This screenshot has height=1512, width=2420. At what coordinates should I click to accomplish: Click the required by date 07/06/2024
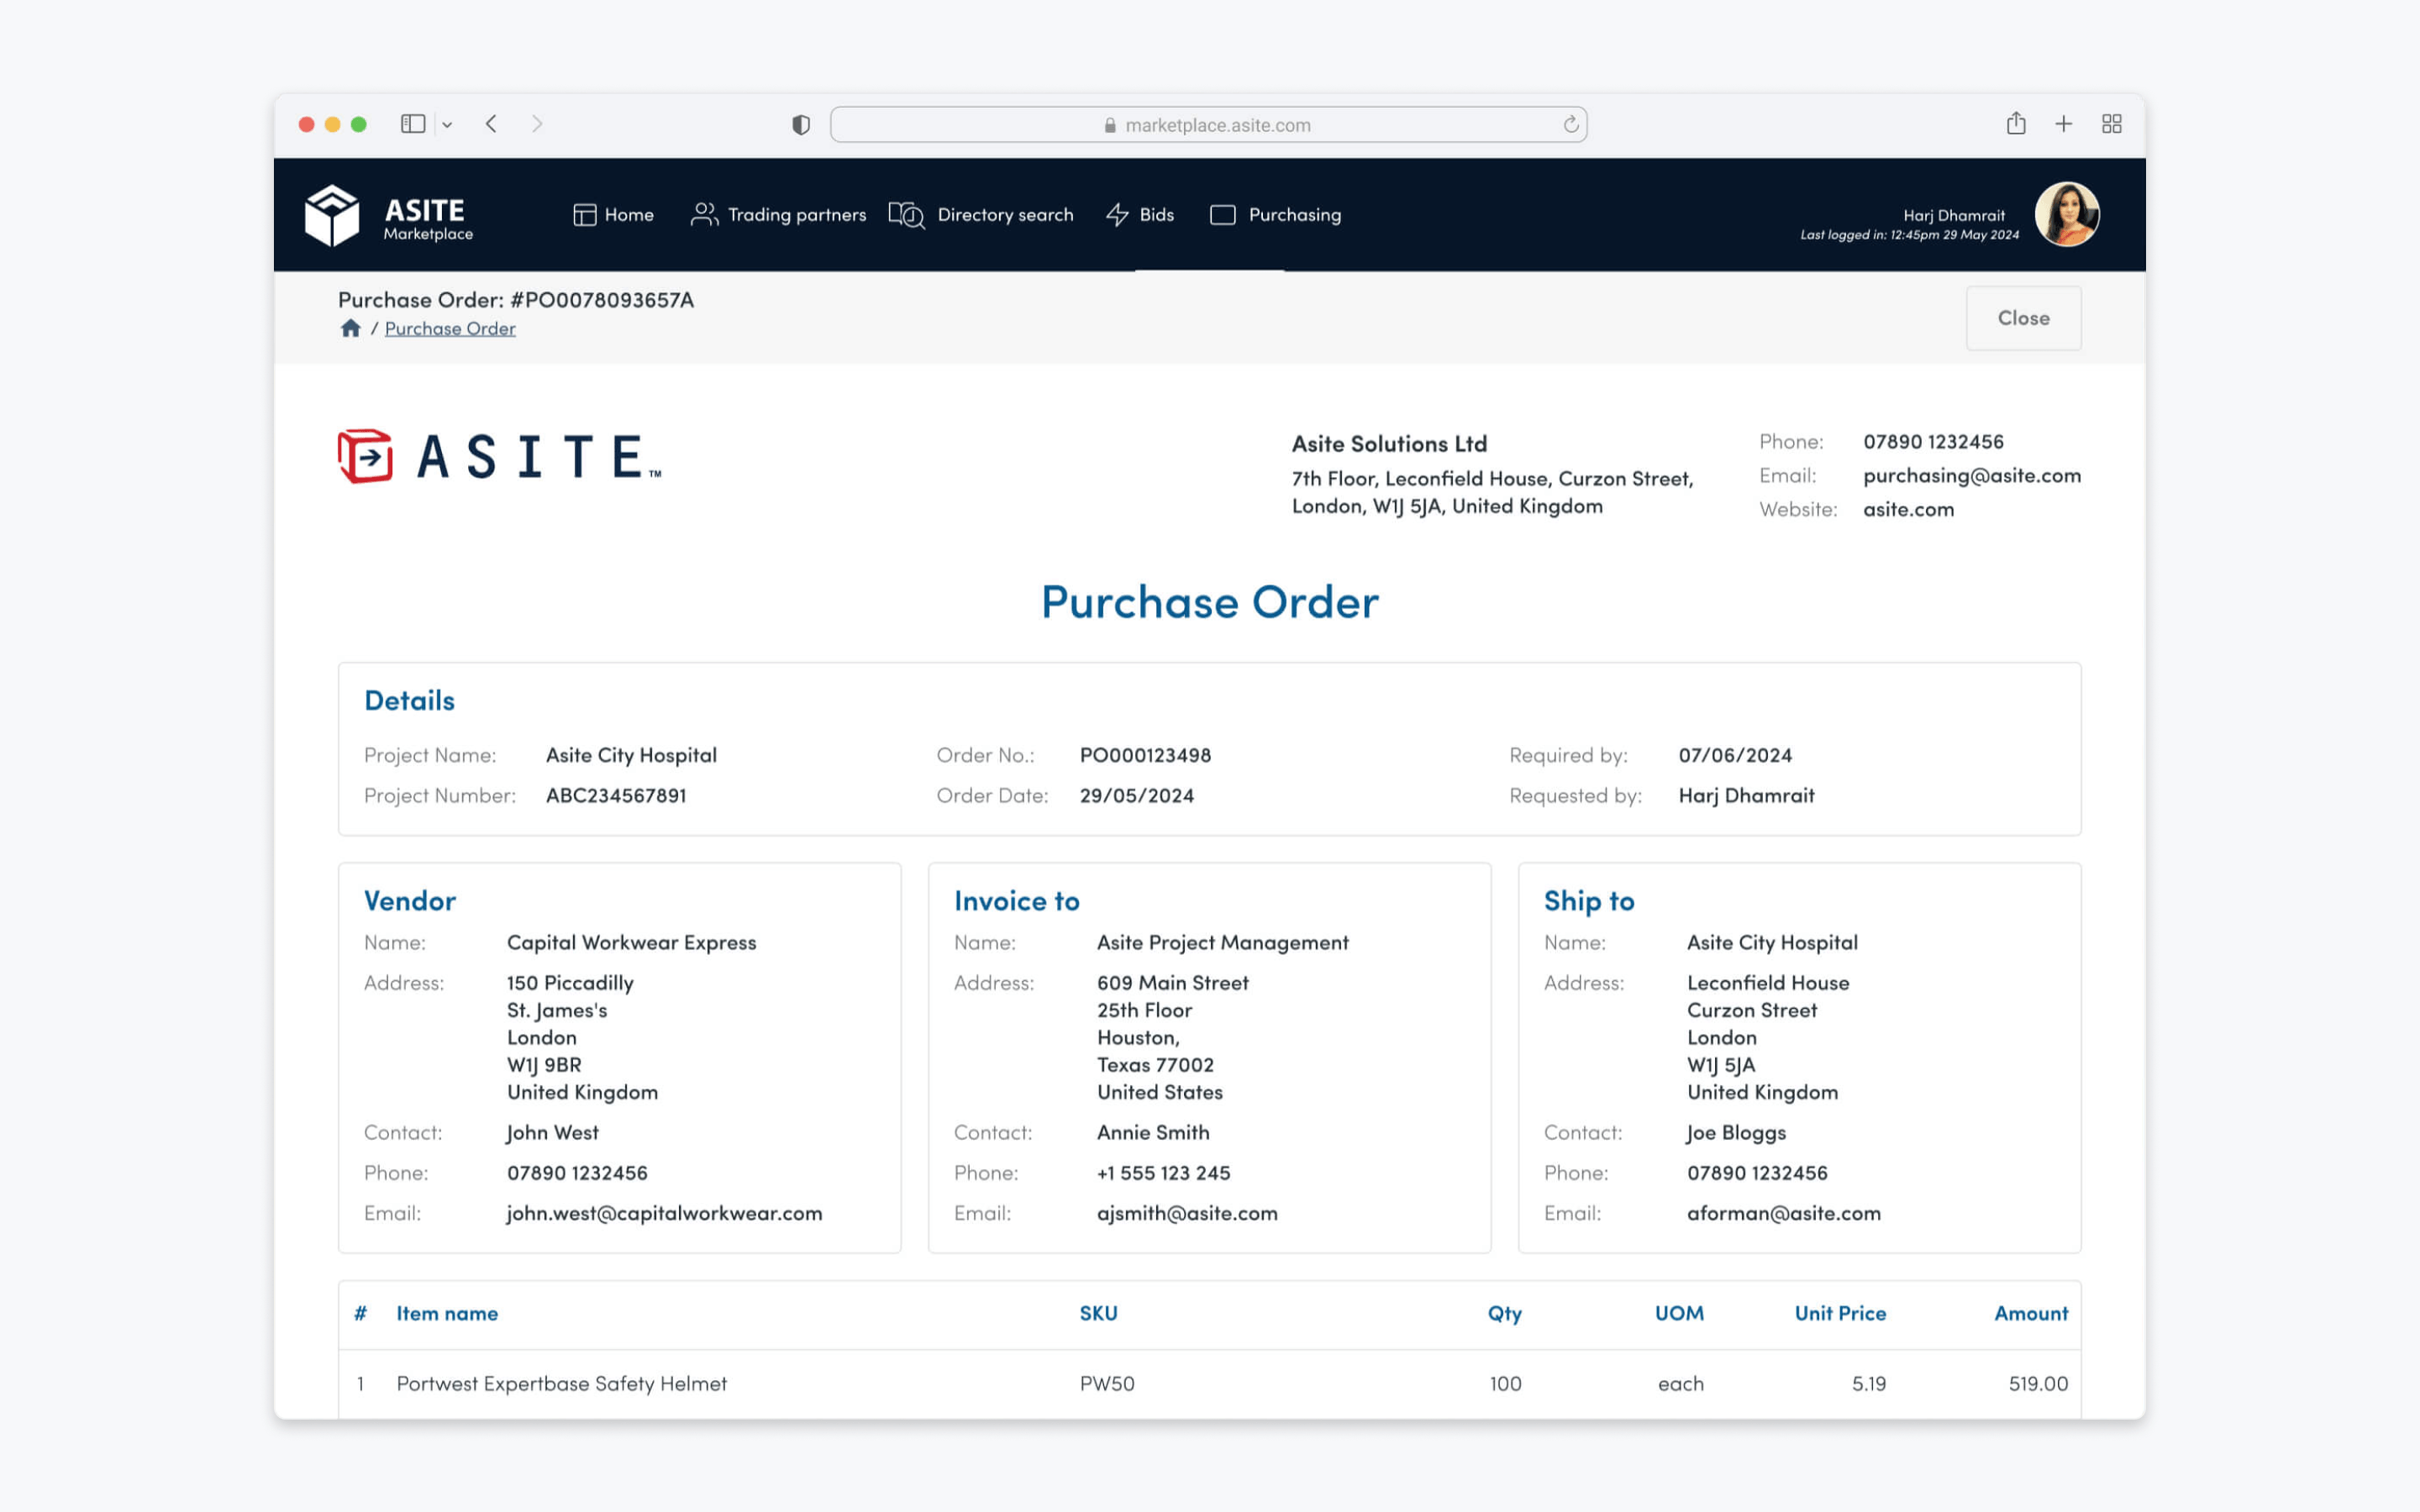pos(1735,756)
